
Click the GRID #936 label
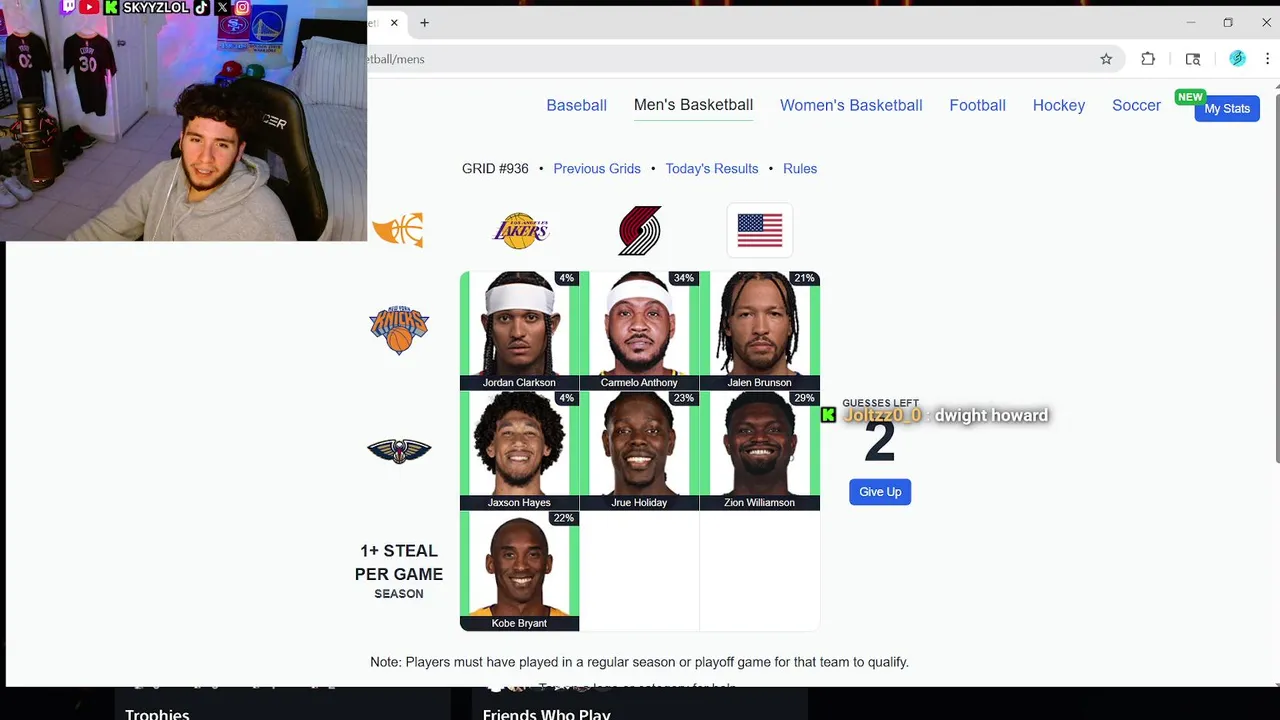click(495, 168)
